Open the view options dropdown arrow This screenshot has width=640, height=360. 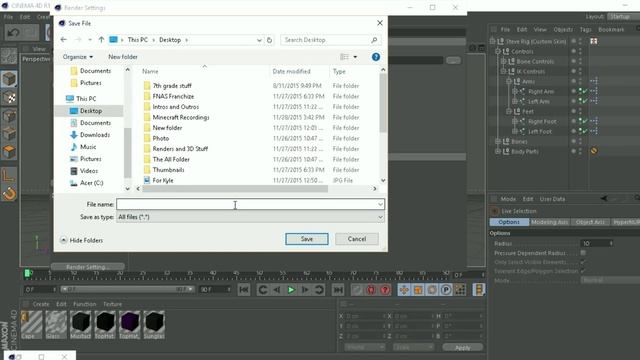pos(355,57)
